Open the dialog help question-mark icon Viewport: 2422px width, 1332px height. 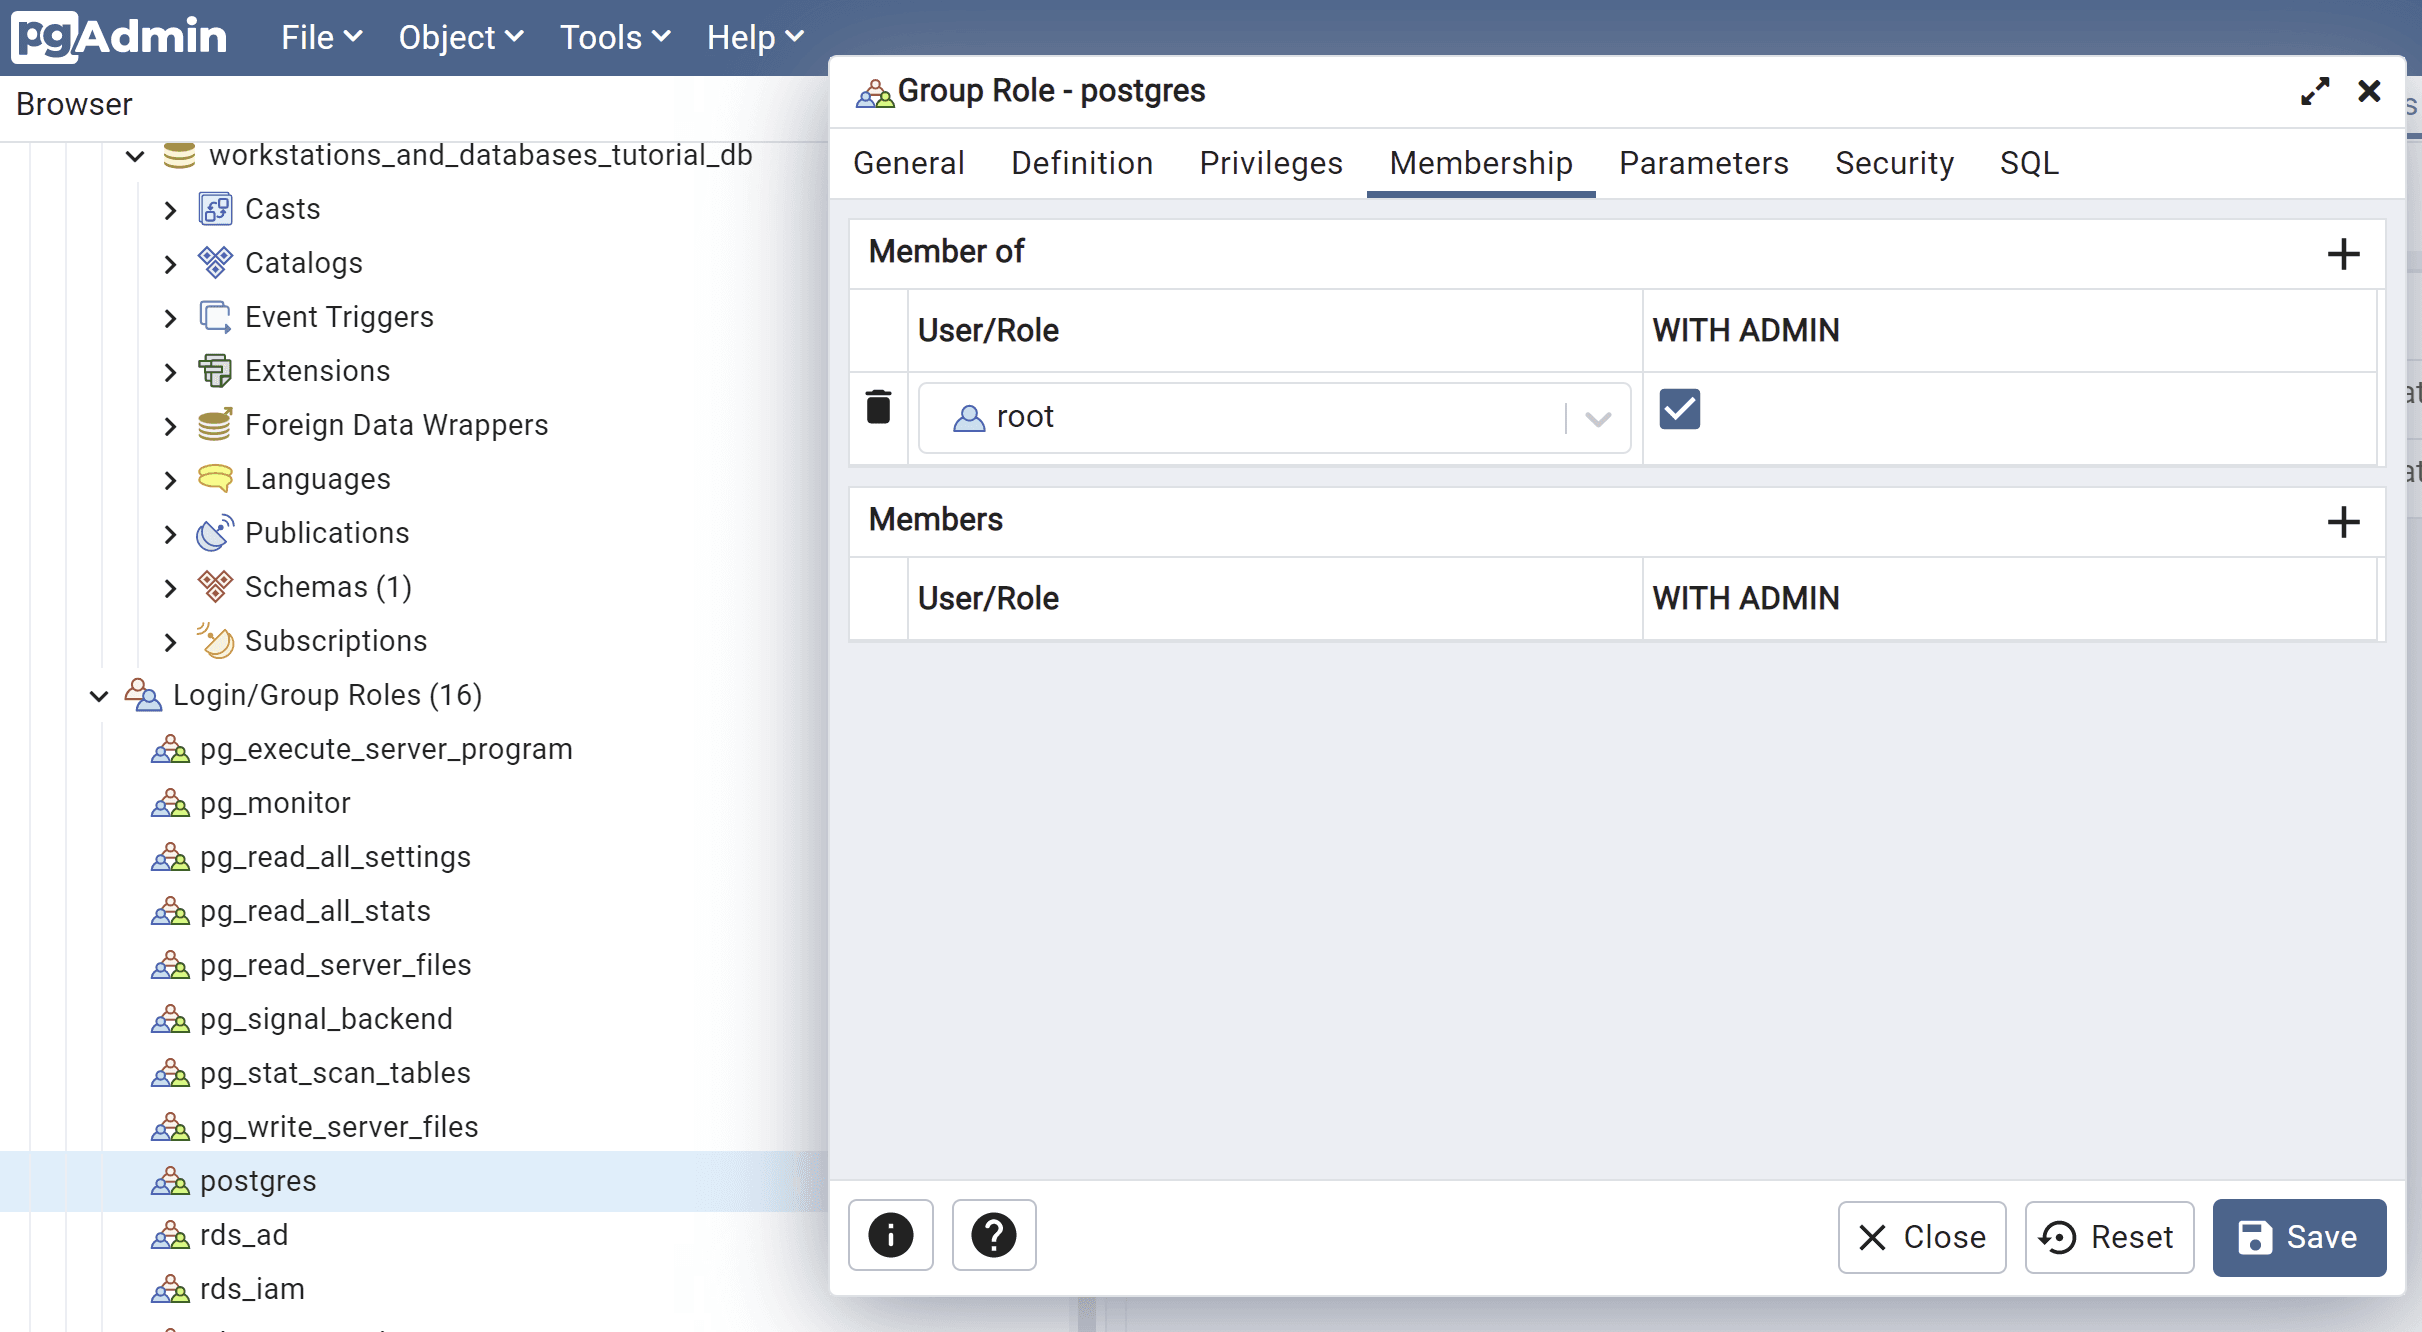[x=993, y=1235]
